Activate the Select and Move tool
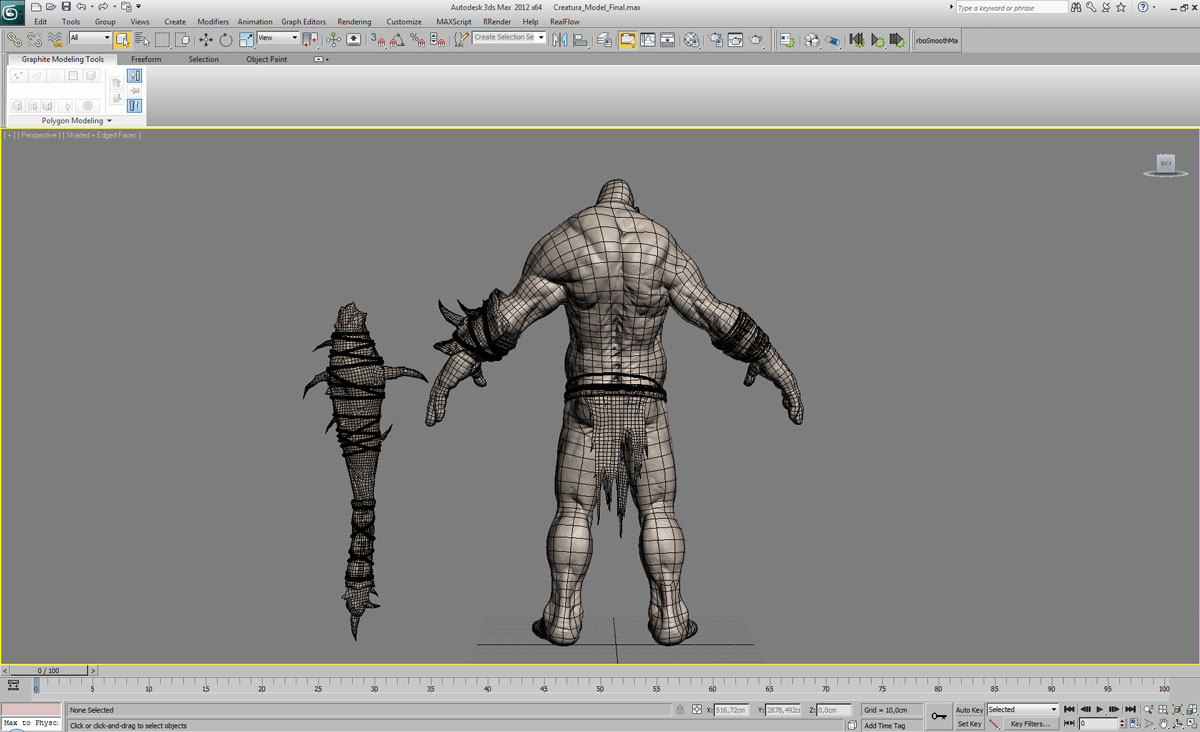The width and height of the screenshot is (1200, 732). (x=206, y=40)
